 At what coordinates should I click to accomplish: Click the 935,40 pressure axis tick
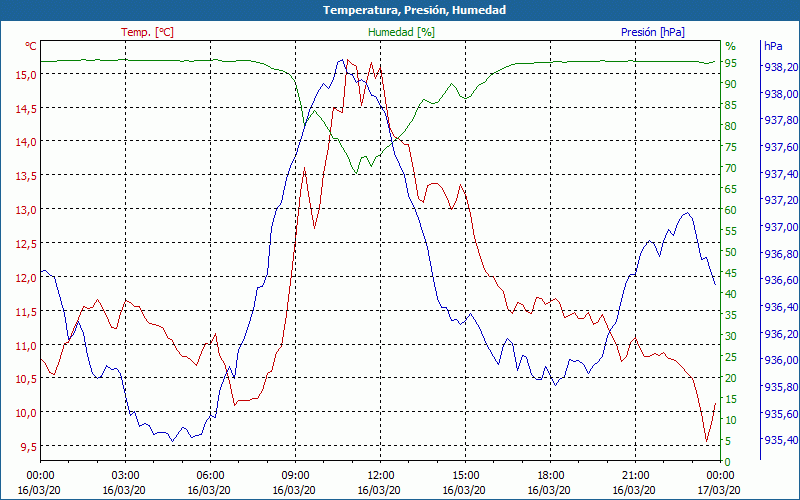(780, 440)
